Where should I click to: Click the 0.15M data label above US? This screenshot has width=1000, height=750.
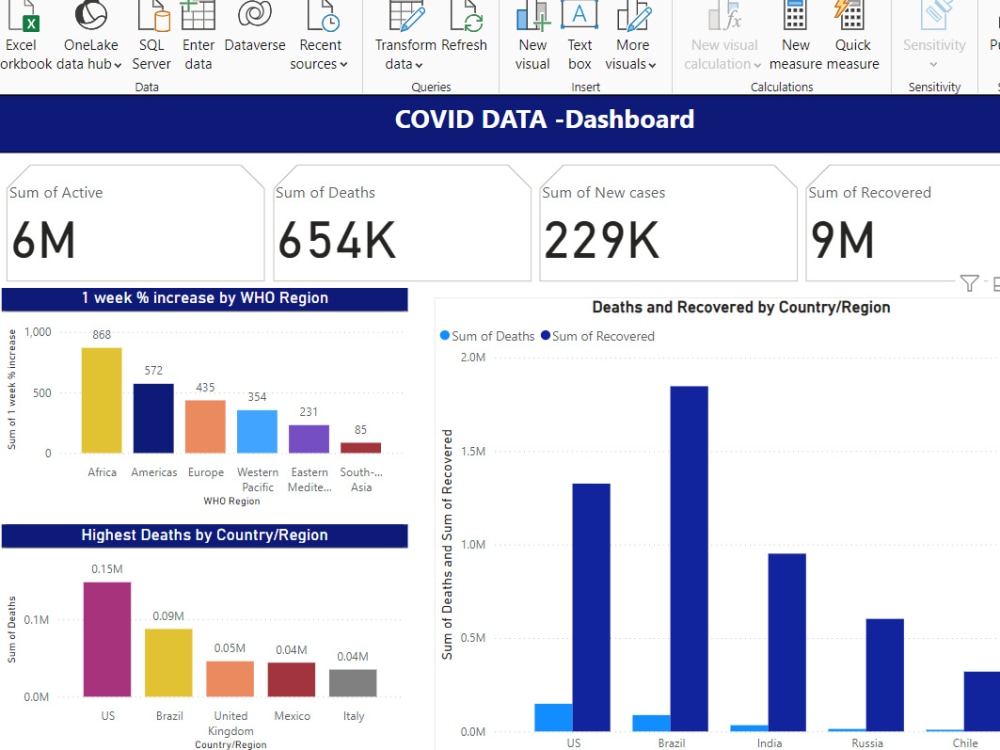click(x=107, y=569)
